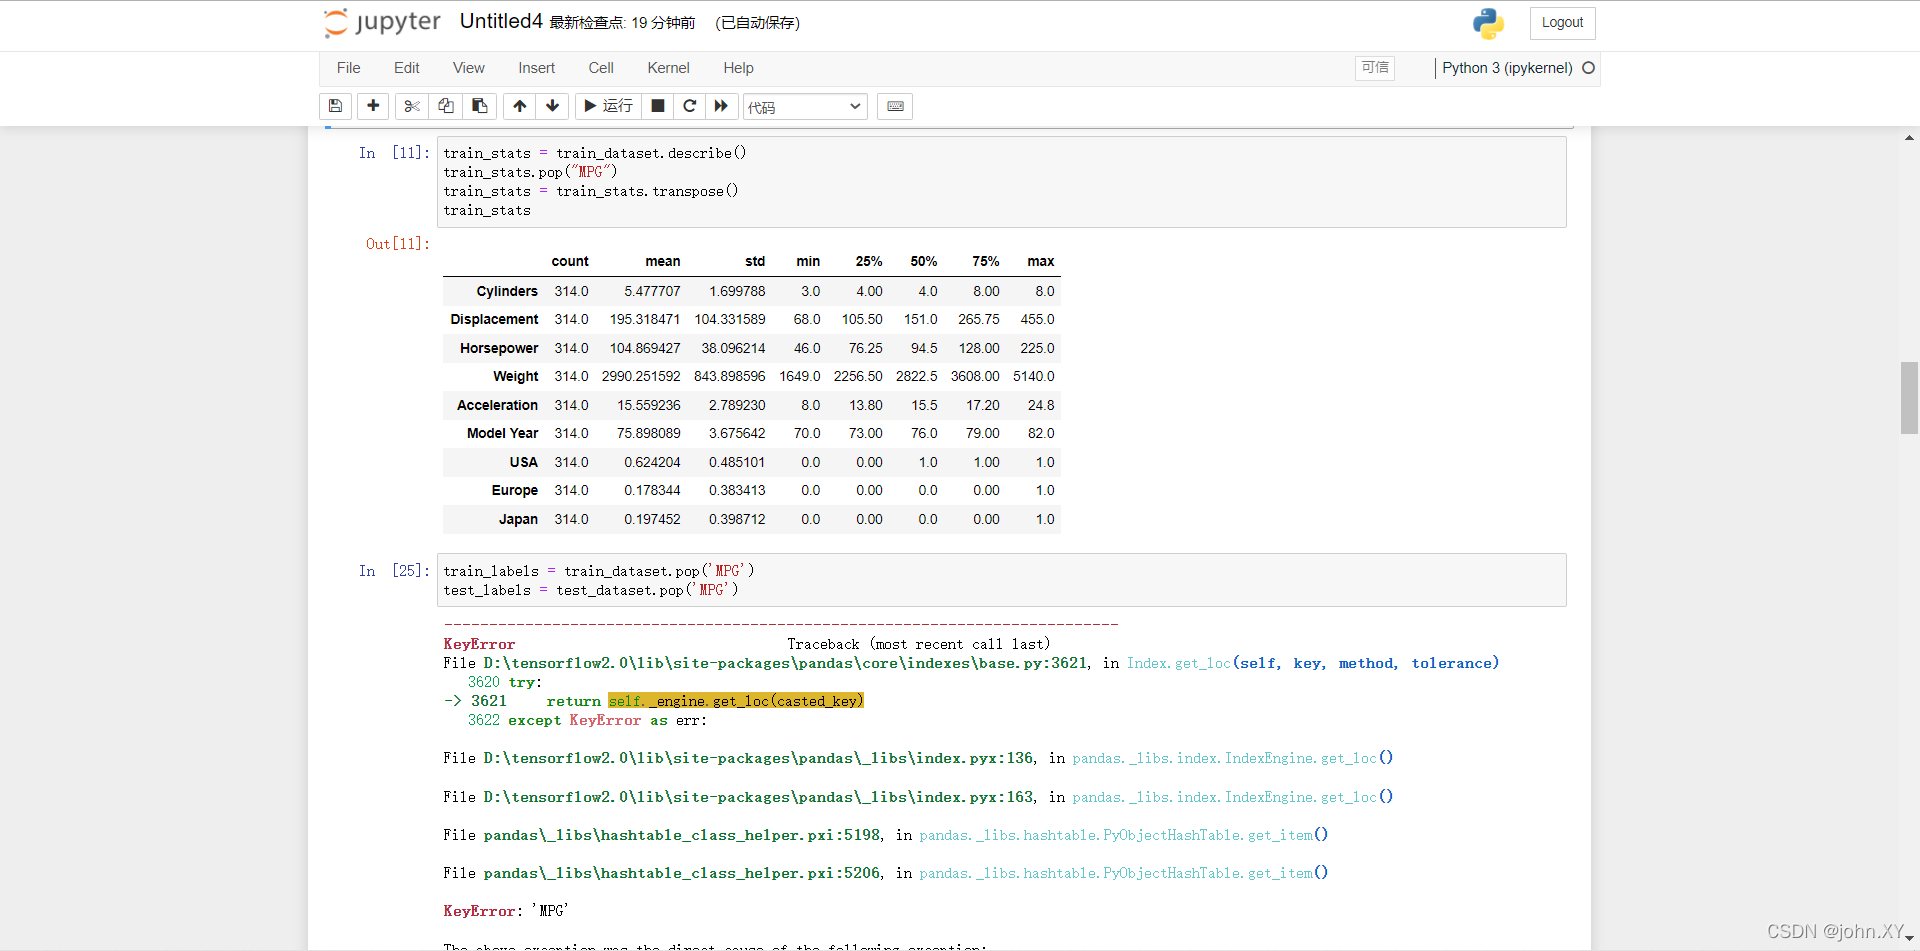Click the Weight row label

[516, 377]
